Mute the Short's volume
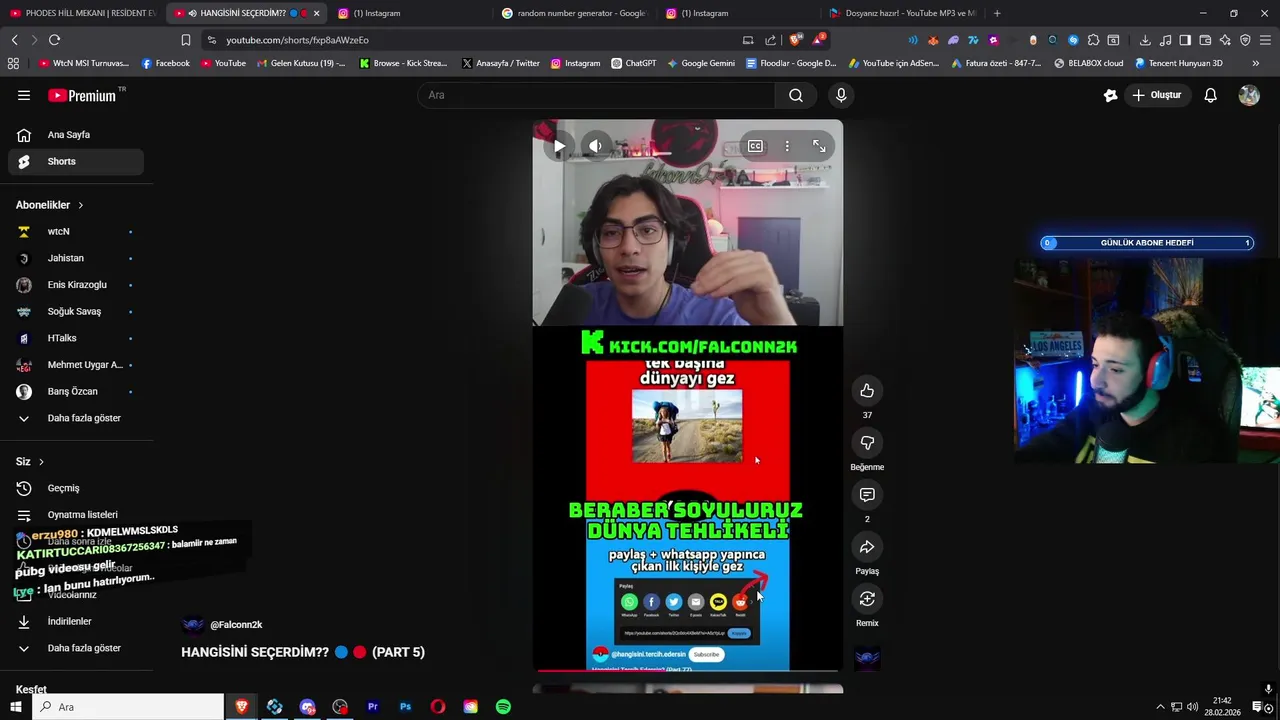 pos(595,146)
